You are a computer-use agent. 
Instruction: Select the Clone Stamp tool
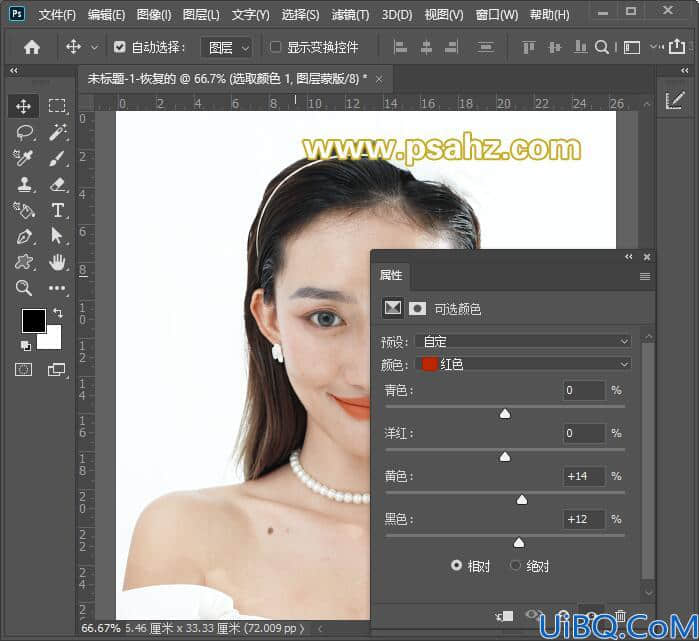point(25,184)
